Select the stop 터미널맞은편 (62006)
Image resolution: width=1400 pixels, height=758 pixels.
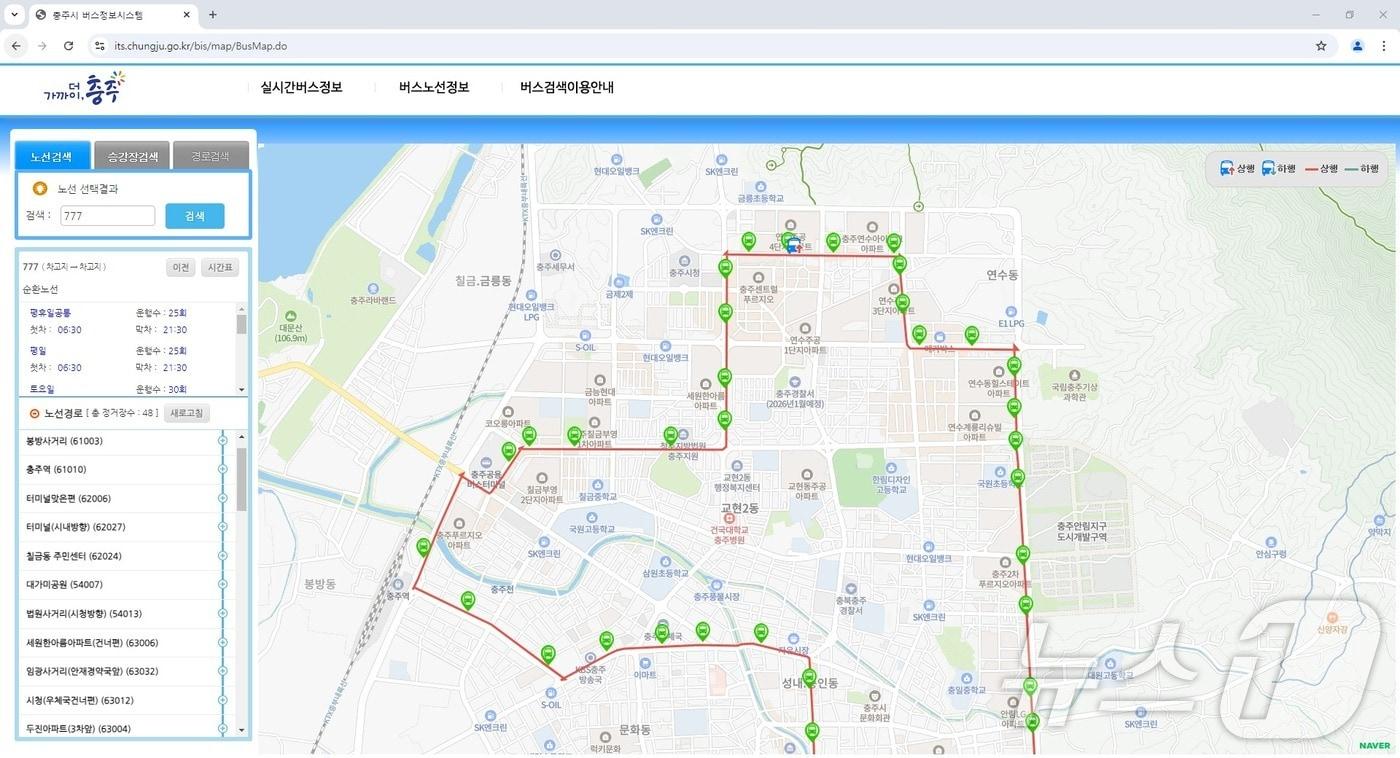point(68,498)
